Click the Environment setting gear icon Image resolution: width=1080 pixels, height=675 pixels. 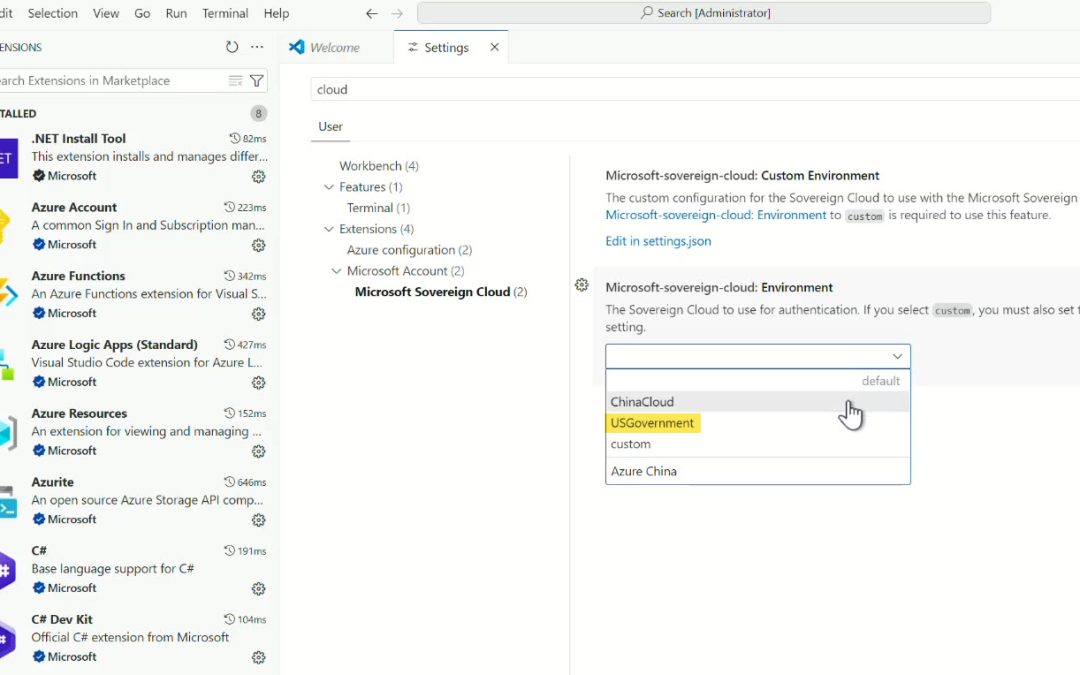[x=581, y=284]
